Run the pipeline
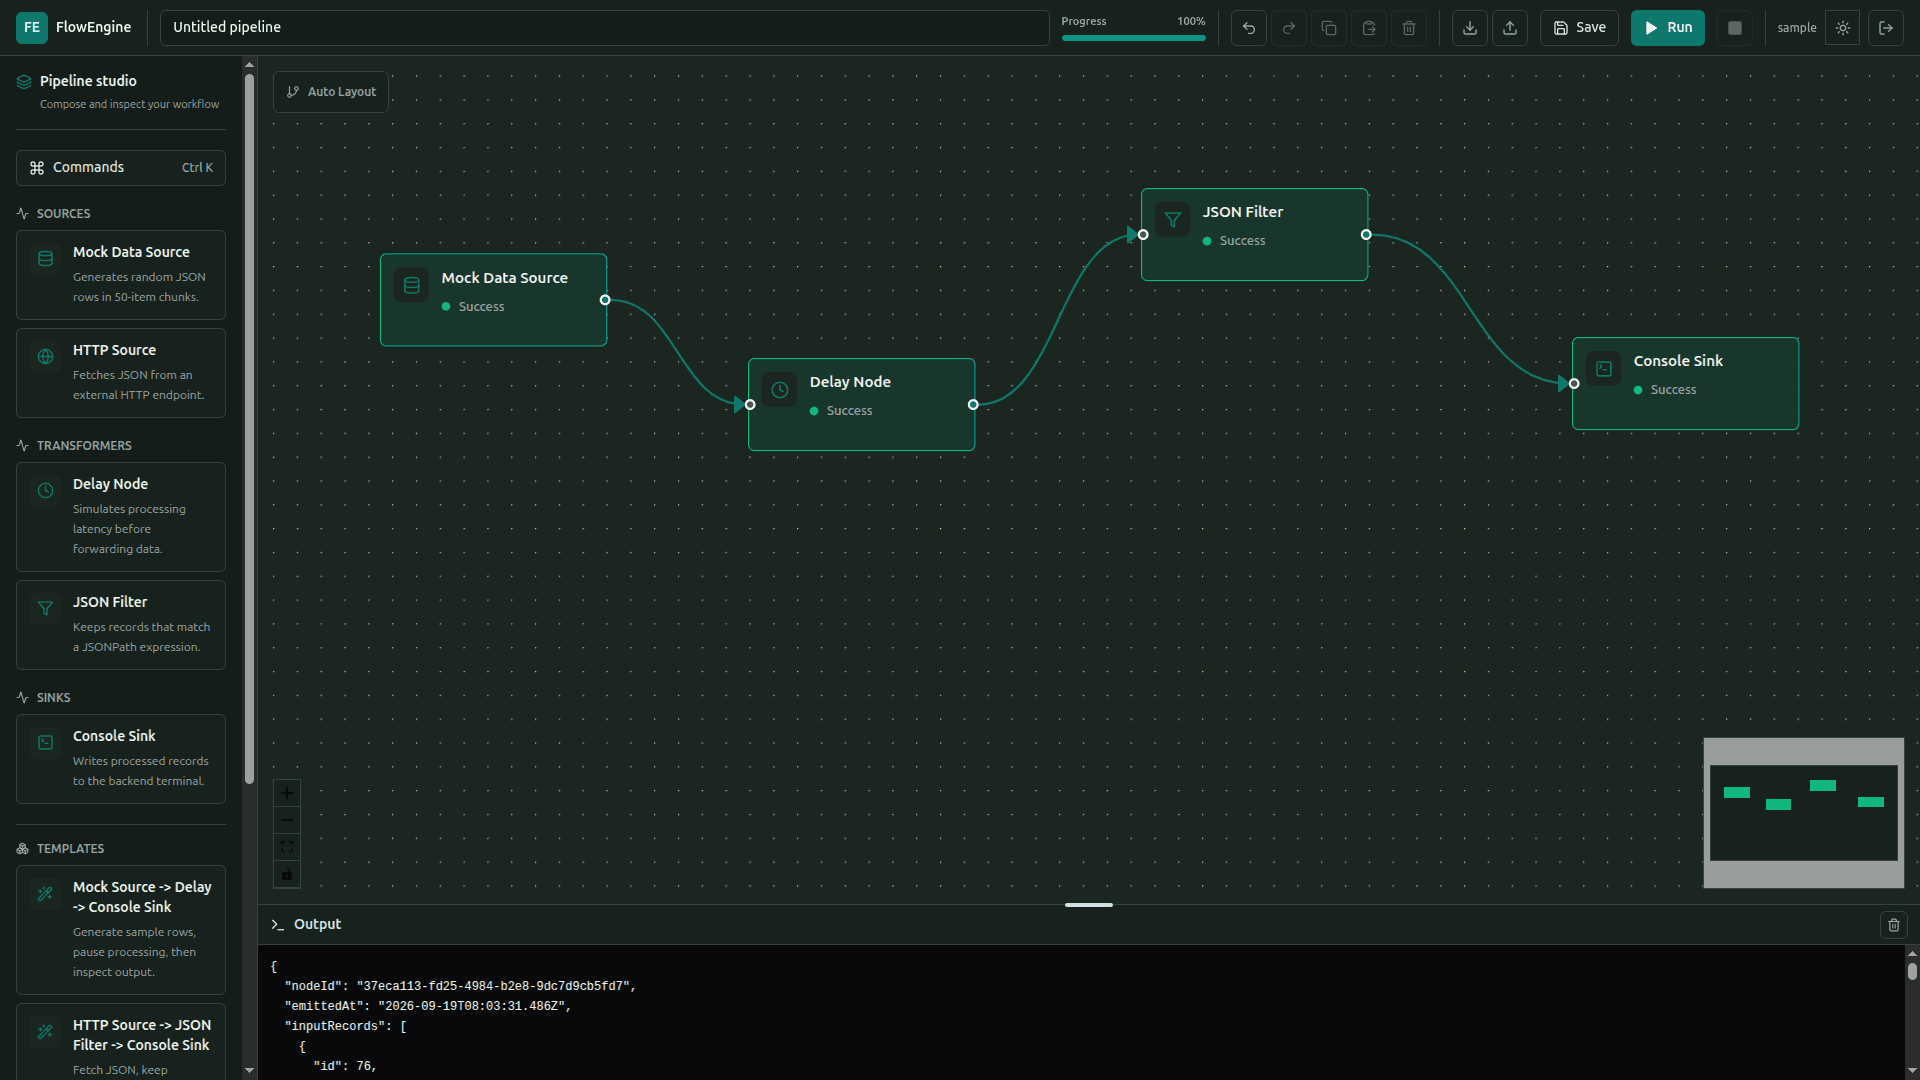The image size is (1920, 1080). (1668, 28)
